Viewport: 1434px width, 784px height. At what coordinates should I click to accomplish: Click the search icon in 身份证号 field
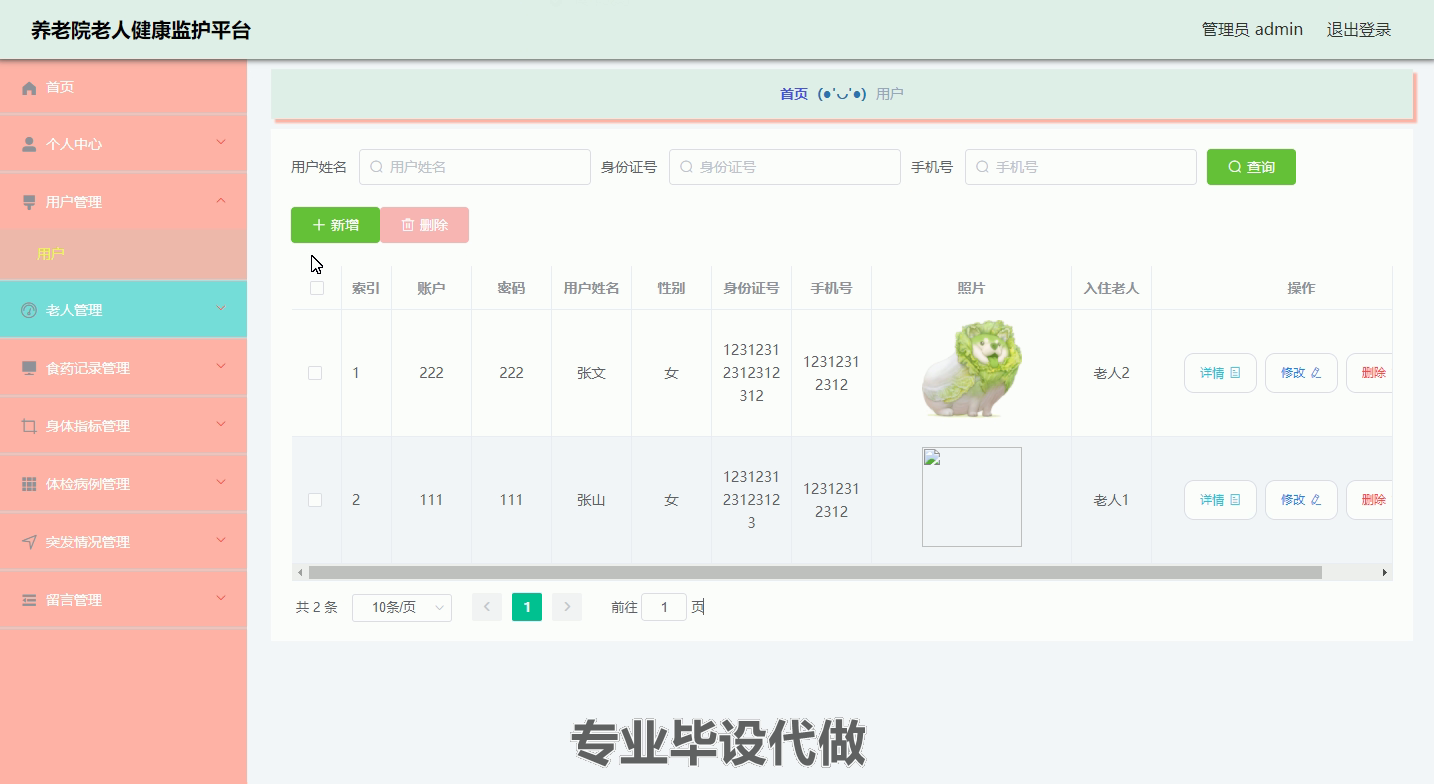click(x=686, y=167)
